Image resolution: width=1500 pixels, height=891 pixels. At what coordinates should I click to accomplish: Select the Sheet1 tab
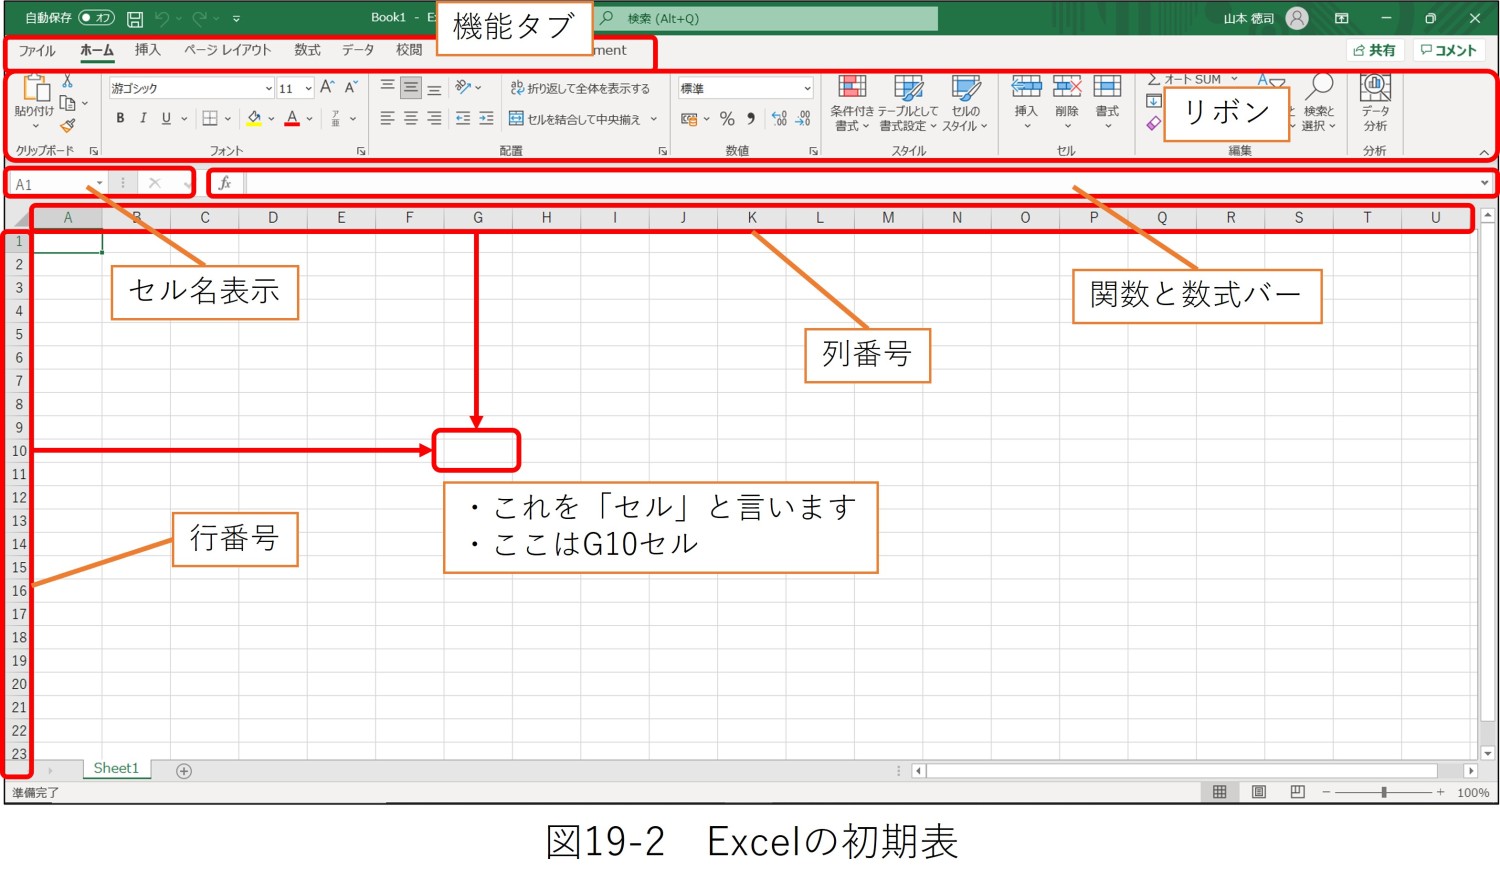(116, 768)
